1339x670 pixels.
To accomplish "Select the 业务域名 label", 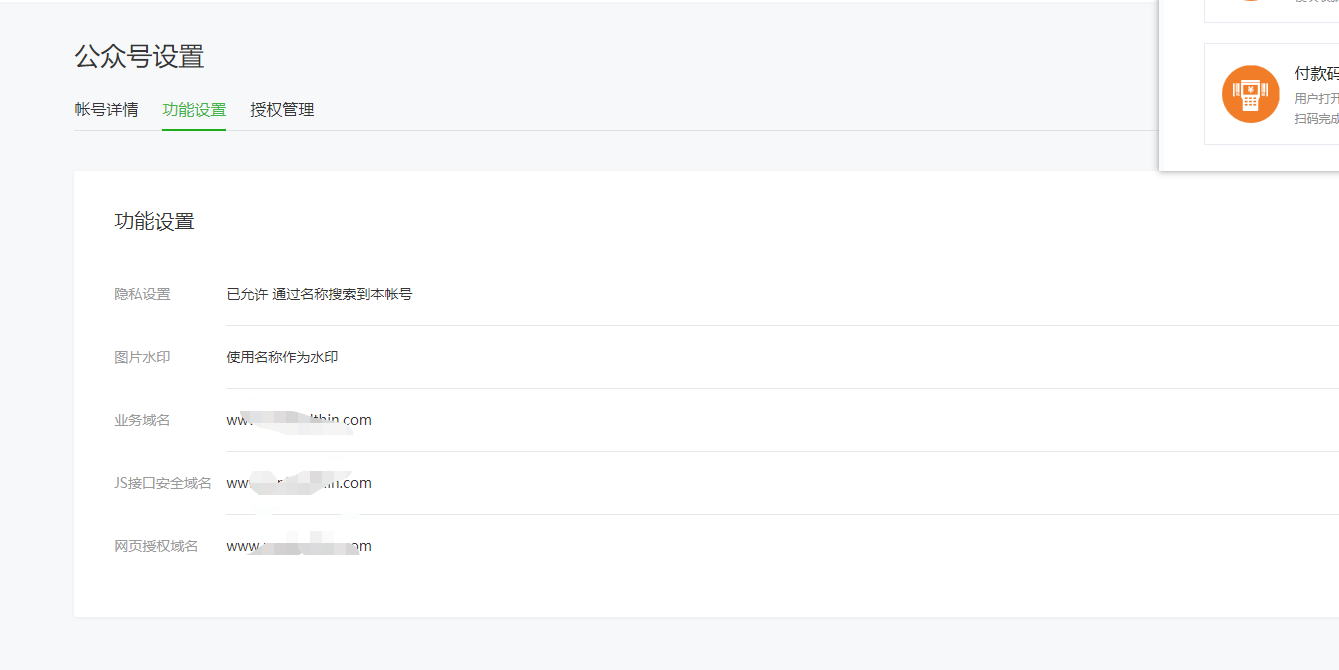I will click(x=142, y=420).
